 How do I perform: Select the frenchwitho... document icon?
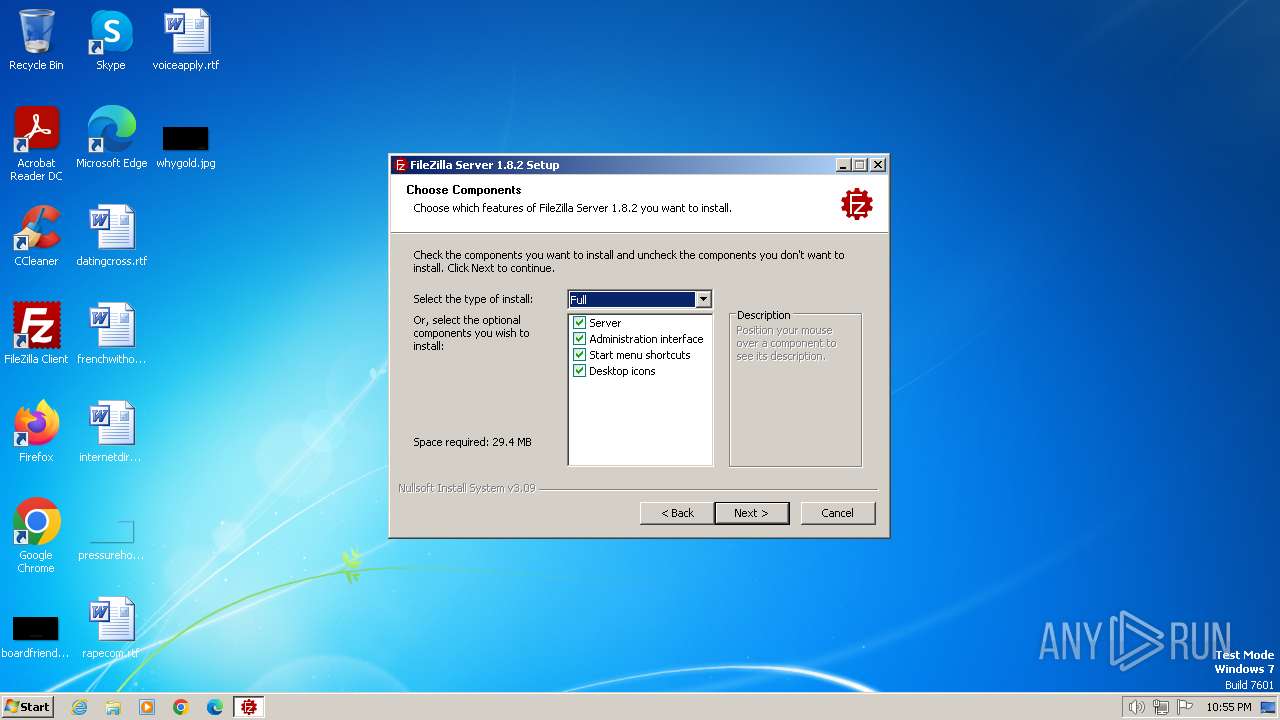[111, 334]
